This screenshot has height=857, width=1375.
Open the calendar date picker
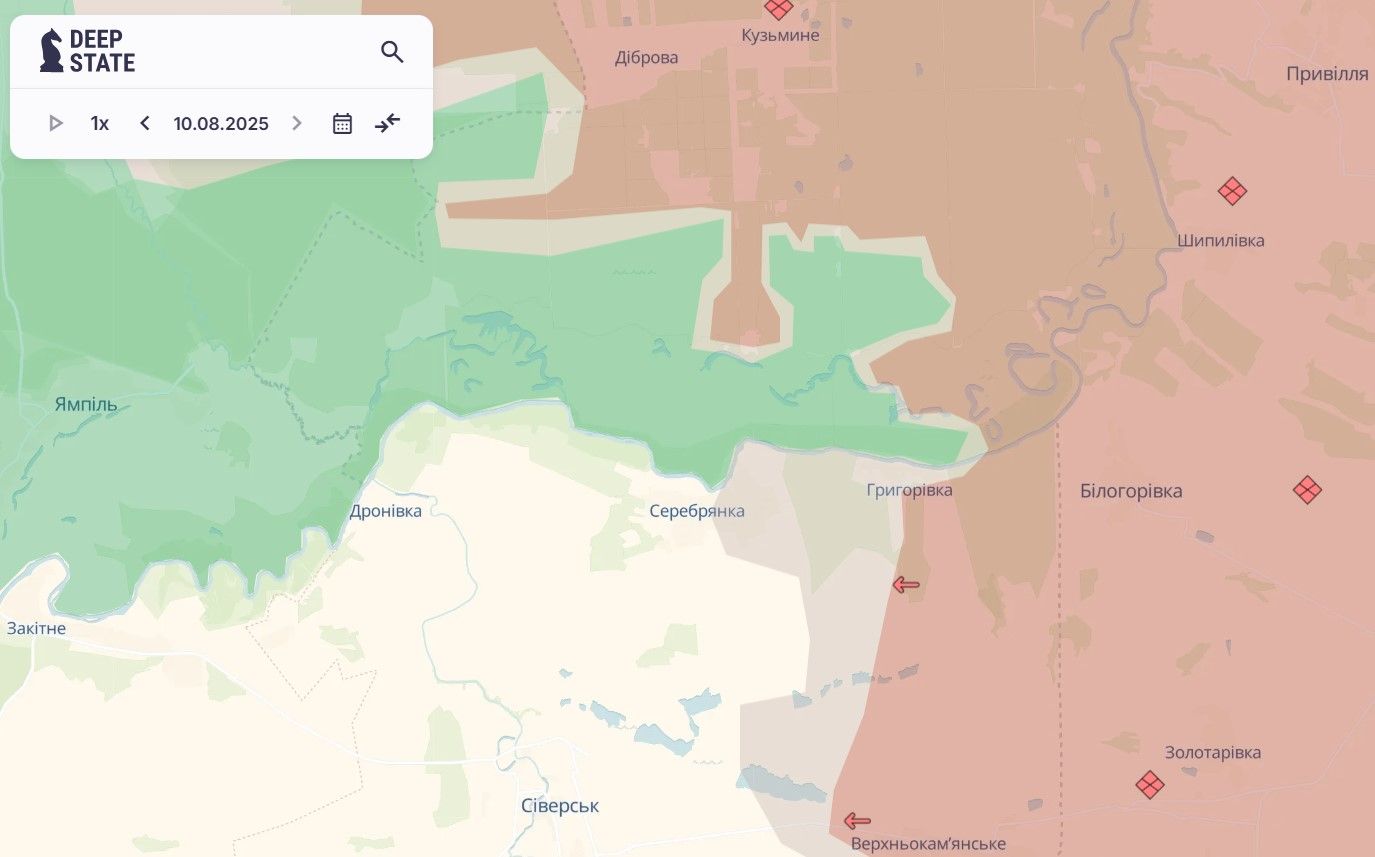click(x=342, y=124)
